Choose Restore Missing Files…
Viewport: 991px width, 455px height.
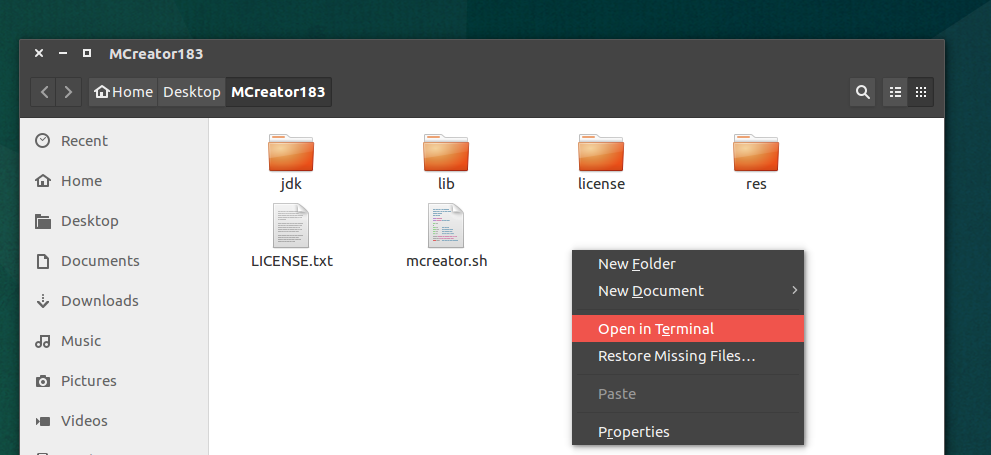[x=688, y=356]
